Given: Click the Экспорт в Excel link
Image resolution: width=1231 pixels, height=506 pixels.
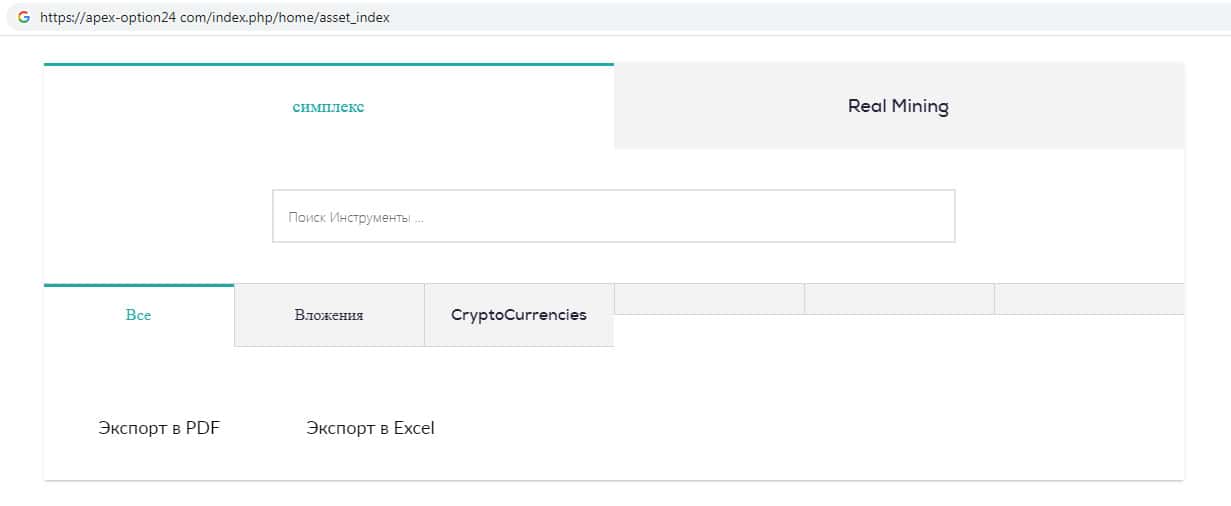Looking at the screenshot, I should click(370, 428).
